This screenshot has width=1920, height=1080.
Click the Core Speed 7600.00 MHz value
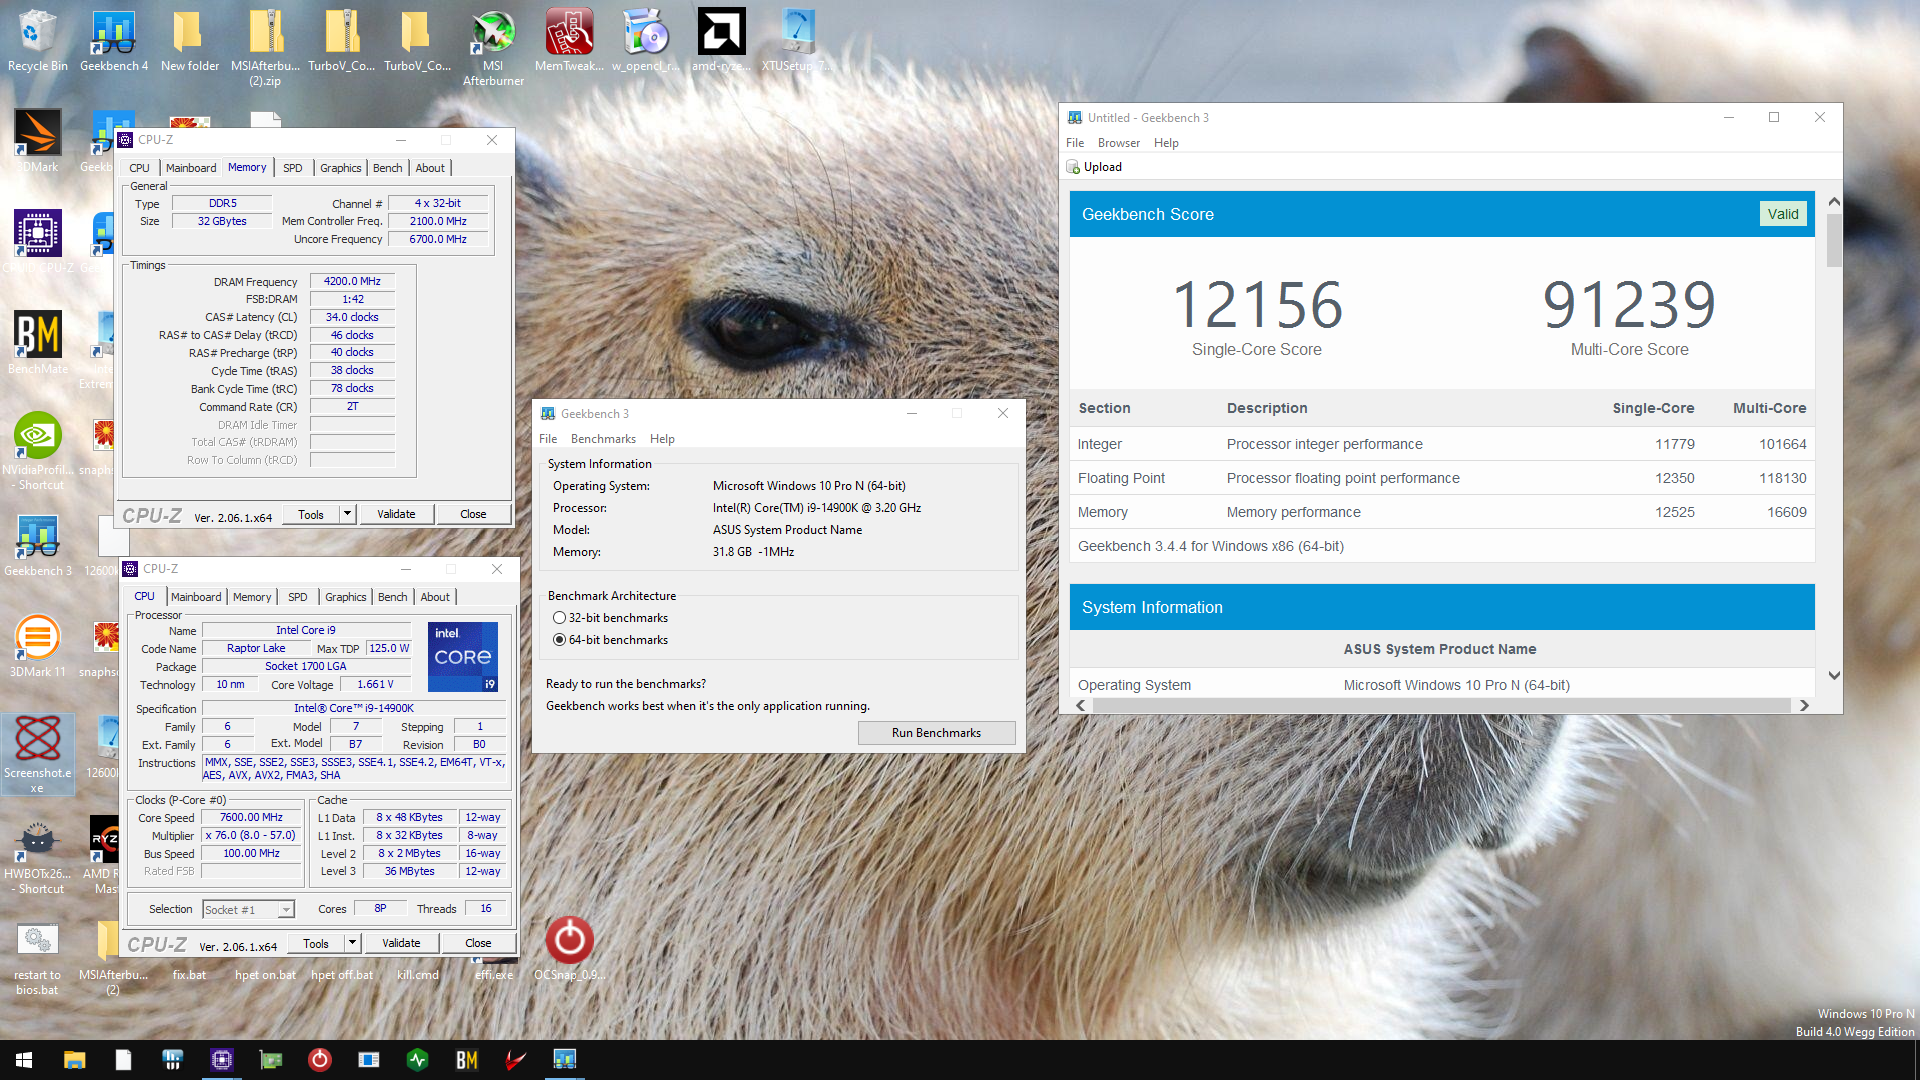tap(251, 817)
